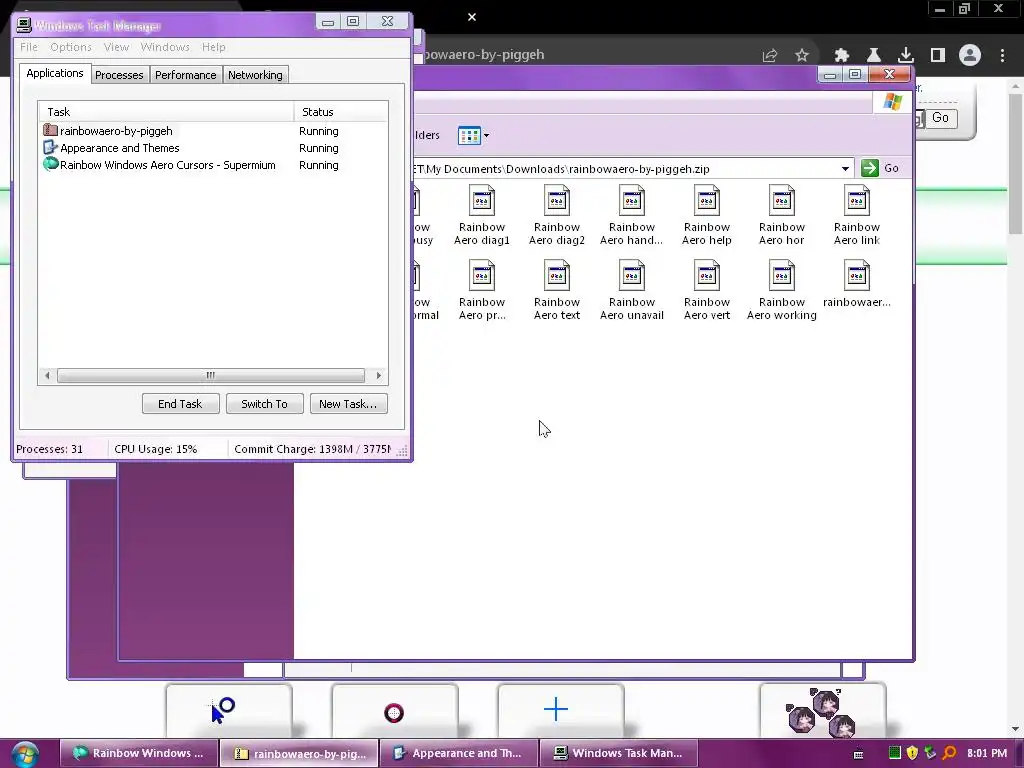Open the Rainbow Aero diag1 cursor file

point(482,216)
